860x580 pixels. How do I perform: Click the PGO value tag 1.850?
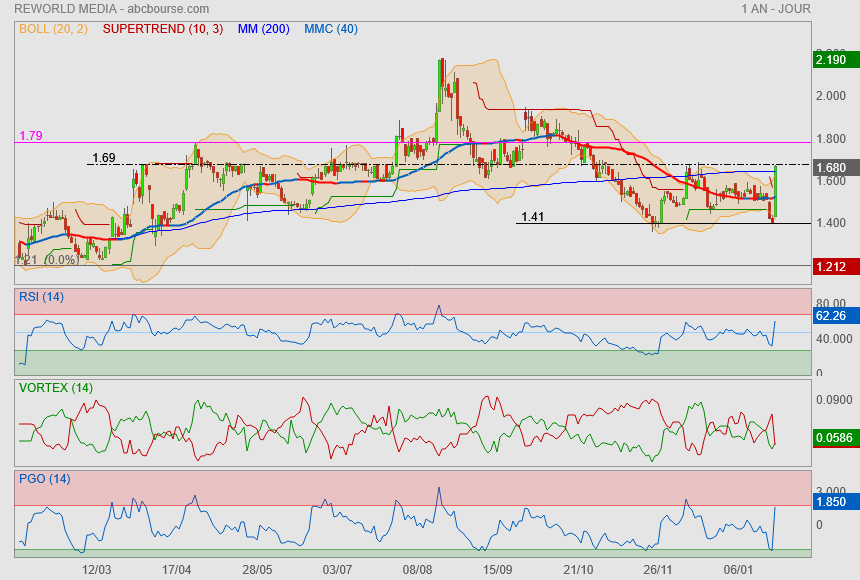coord(832,500)
